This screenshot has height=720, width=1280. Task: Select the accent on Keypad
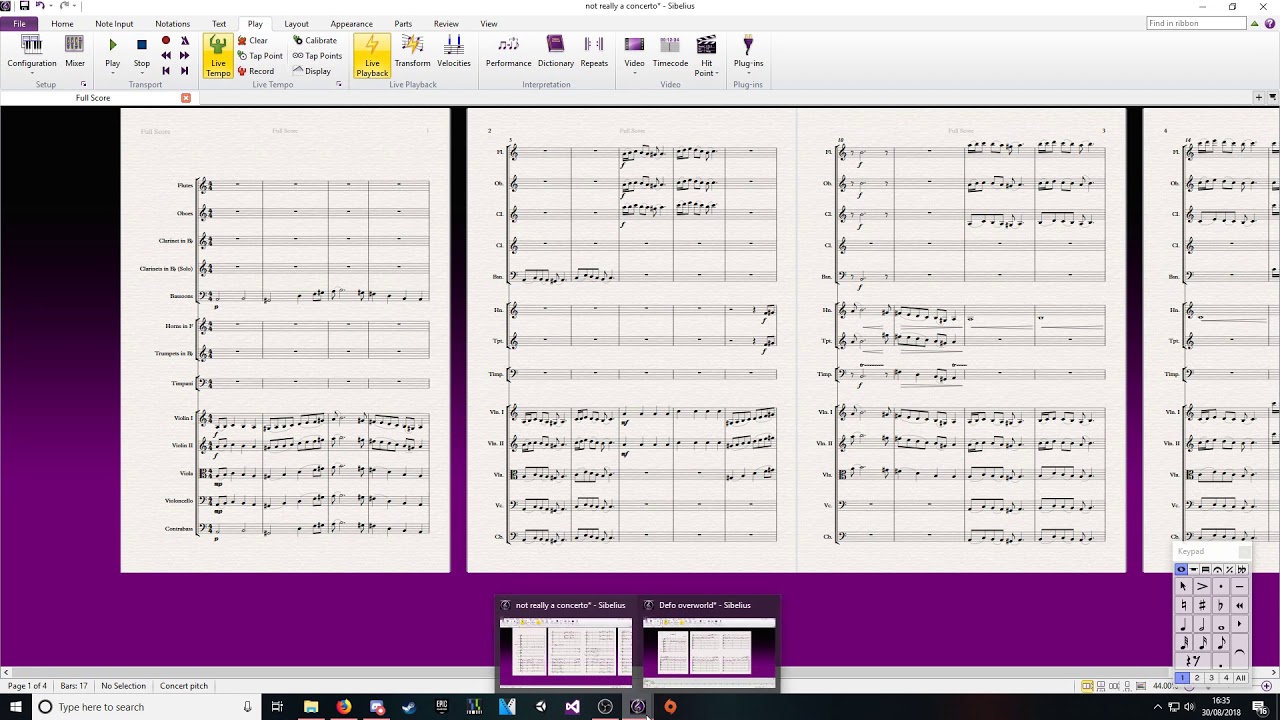[1202, 586]
